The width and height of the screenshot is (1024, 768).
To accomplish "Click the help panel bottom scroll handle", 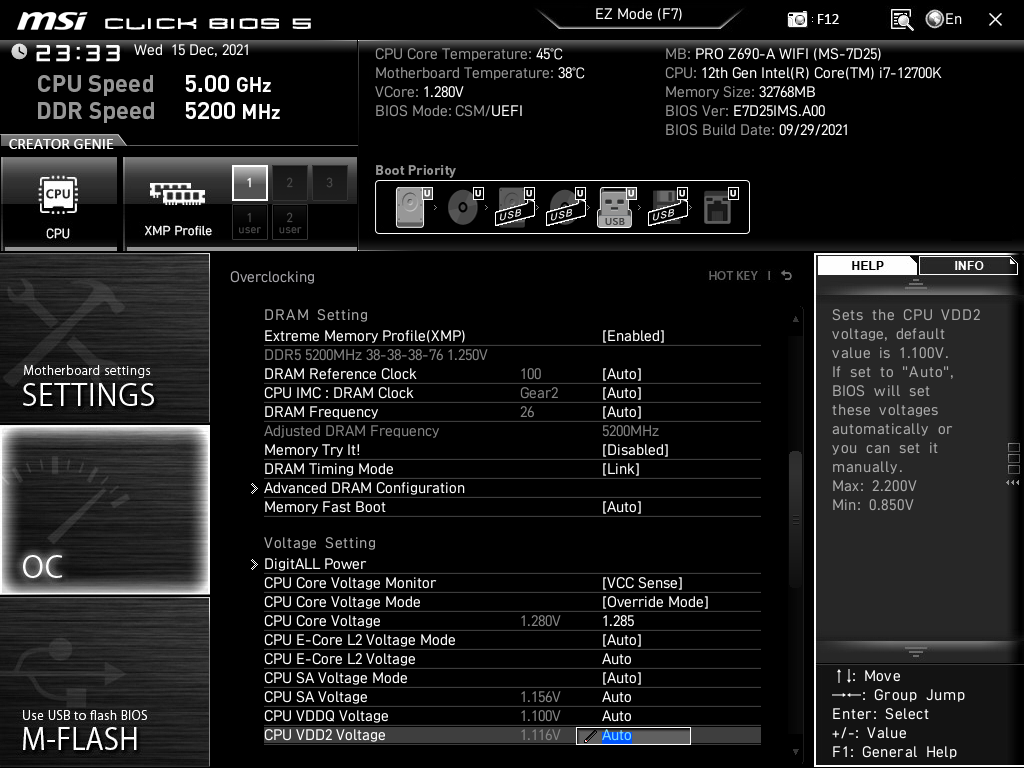I will click(916, 652).
